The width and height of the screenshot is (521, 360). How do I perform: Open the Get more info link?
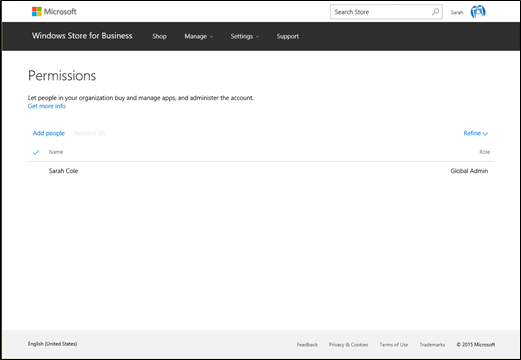47,106
